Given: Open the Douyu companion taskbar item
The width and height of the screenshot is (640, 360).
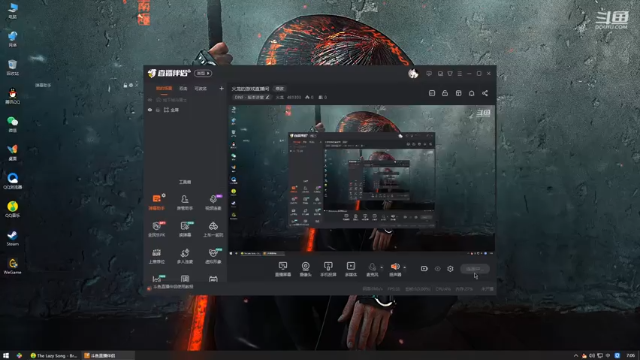Looking at the screenshot, I should (108, 356).
